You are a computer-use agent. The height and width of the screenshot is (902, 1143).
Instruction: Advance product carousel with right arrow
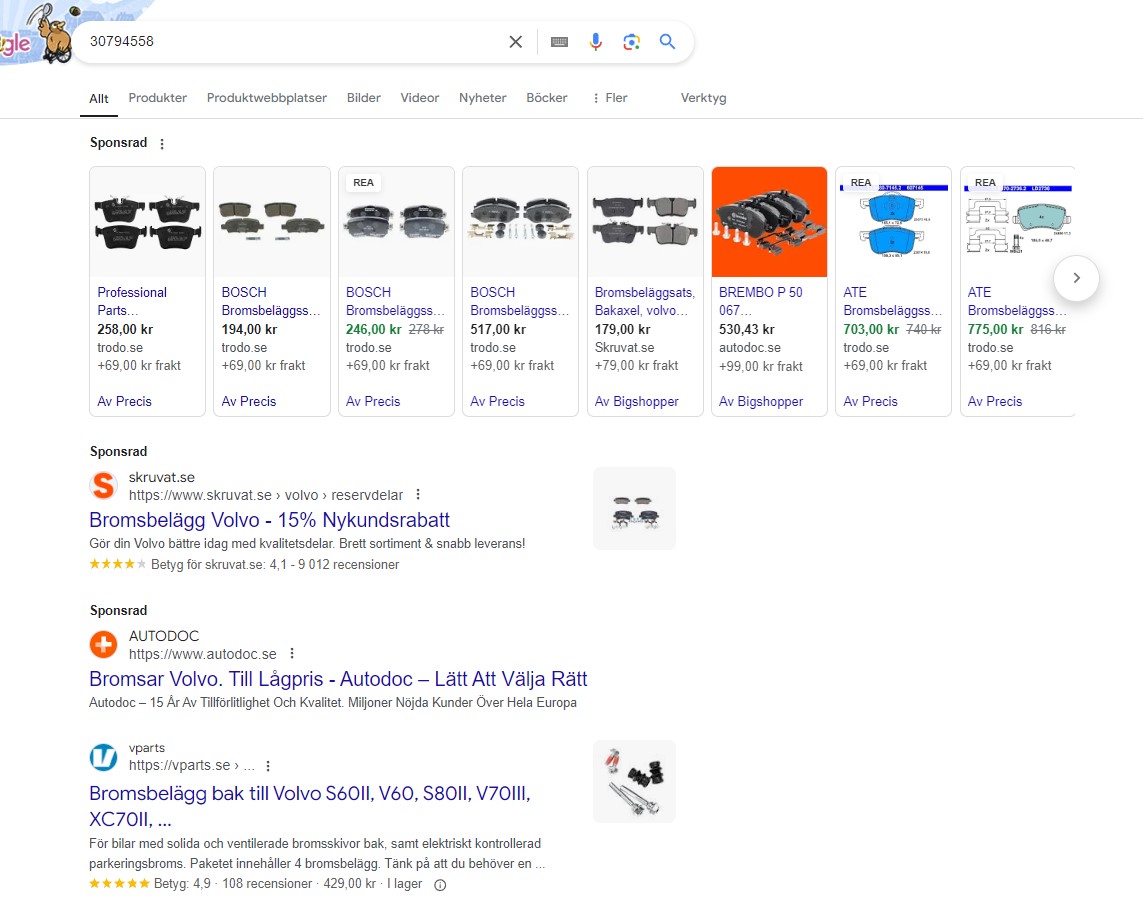tap(1076, 278)
